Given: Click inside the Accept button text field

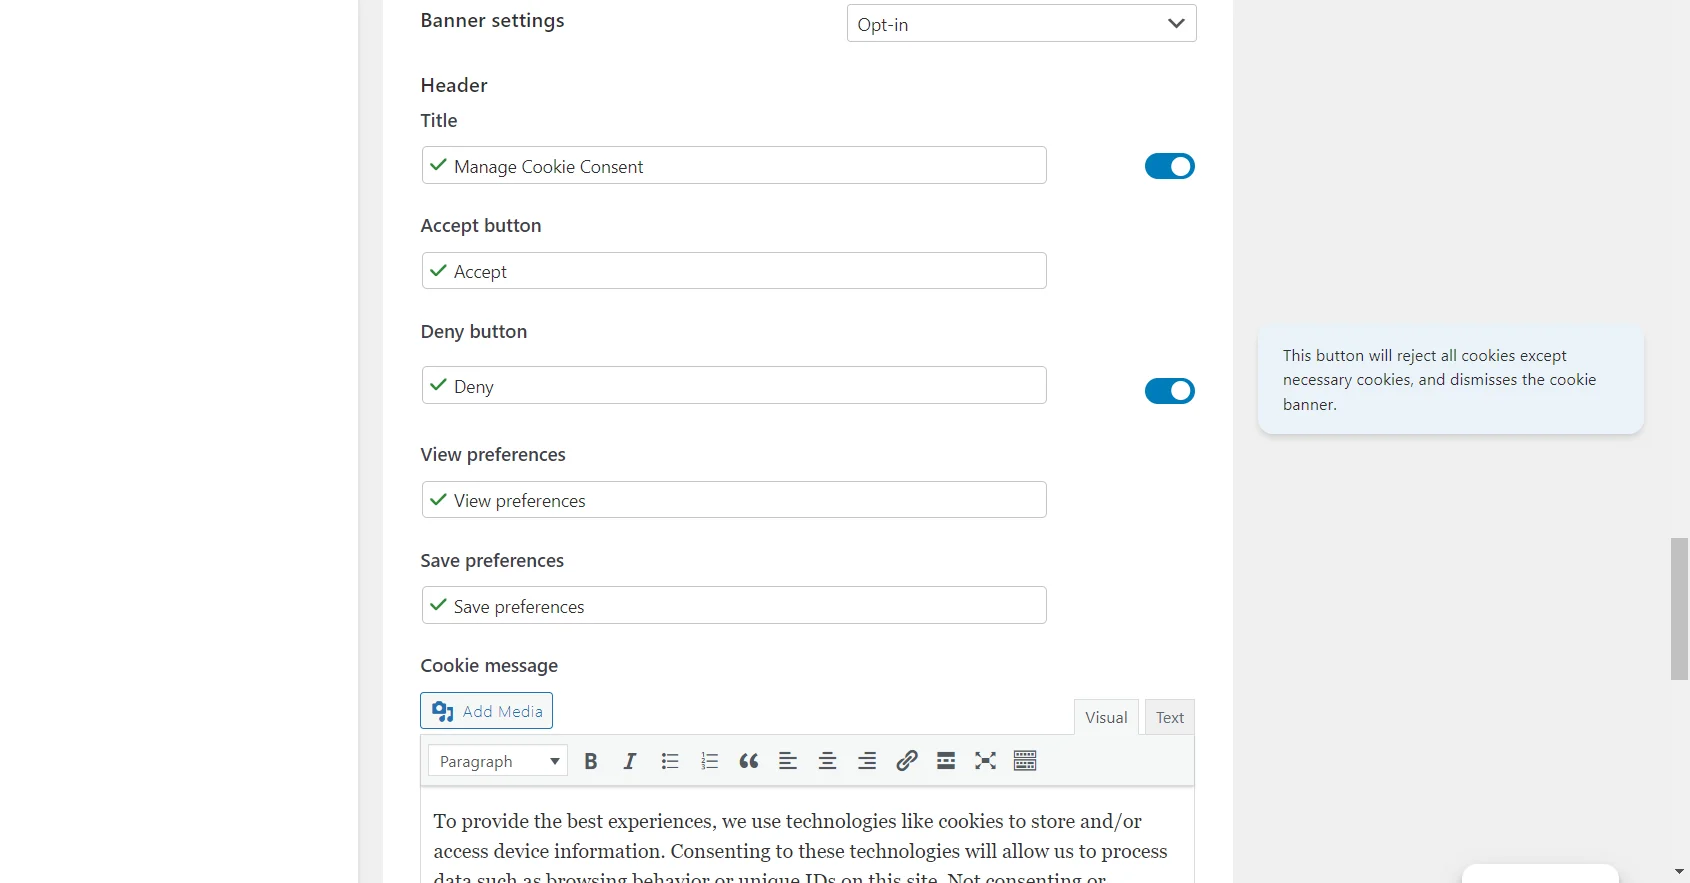Looking at the screenshot, I should coord(733,270).
